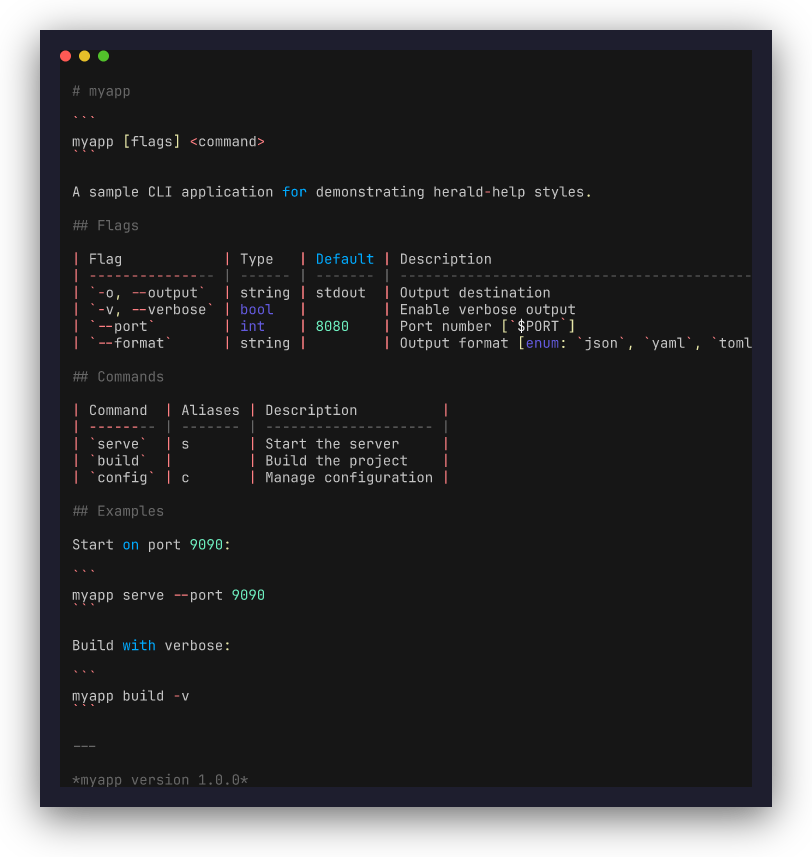The height and width of the screenshot is (857, 812).
Task: Click the red close window button
Action: [x=66, y=56]
